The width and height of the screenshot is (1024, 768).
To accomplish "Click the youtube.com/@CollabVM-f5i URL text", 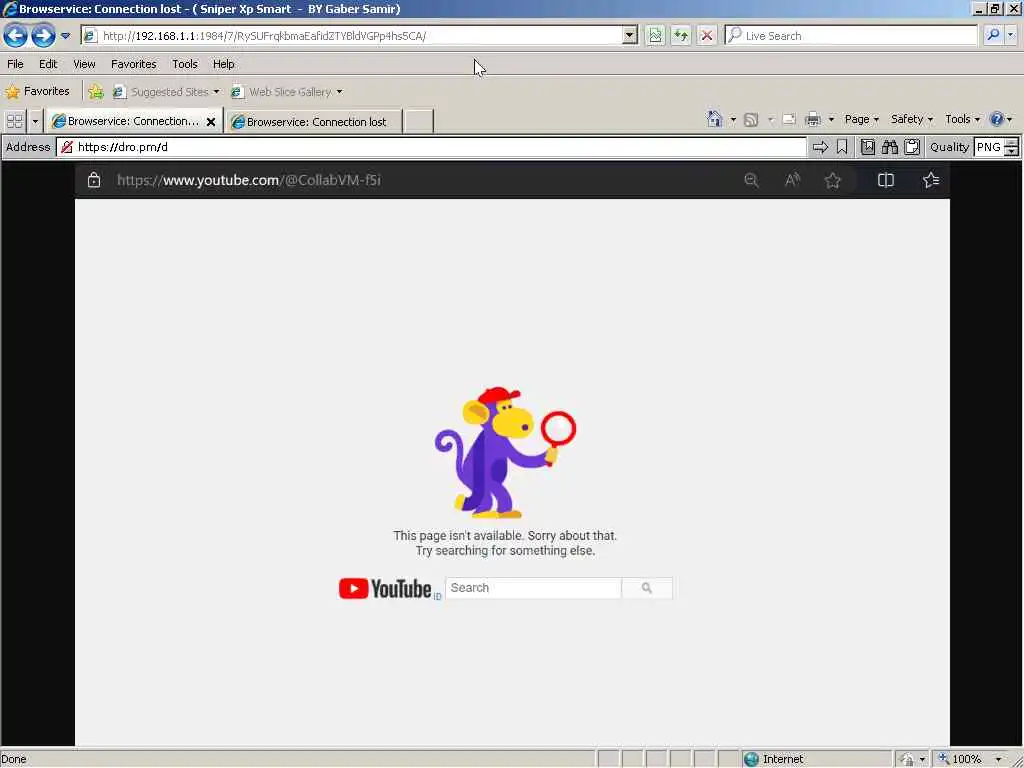I will click(x=248, y=180).
